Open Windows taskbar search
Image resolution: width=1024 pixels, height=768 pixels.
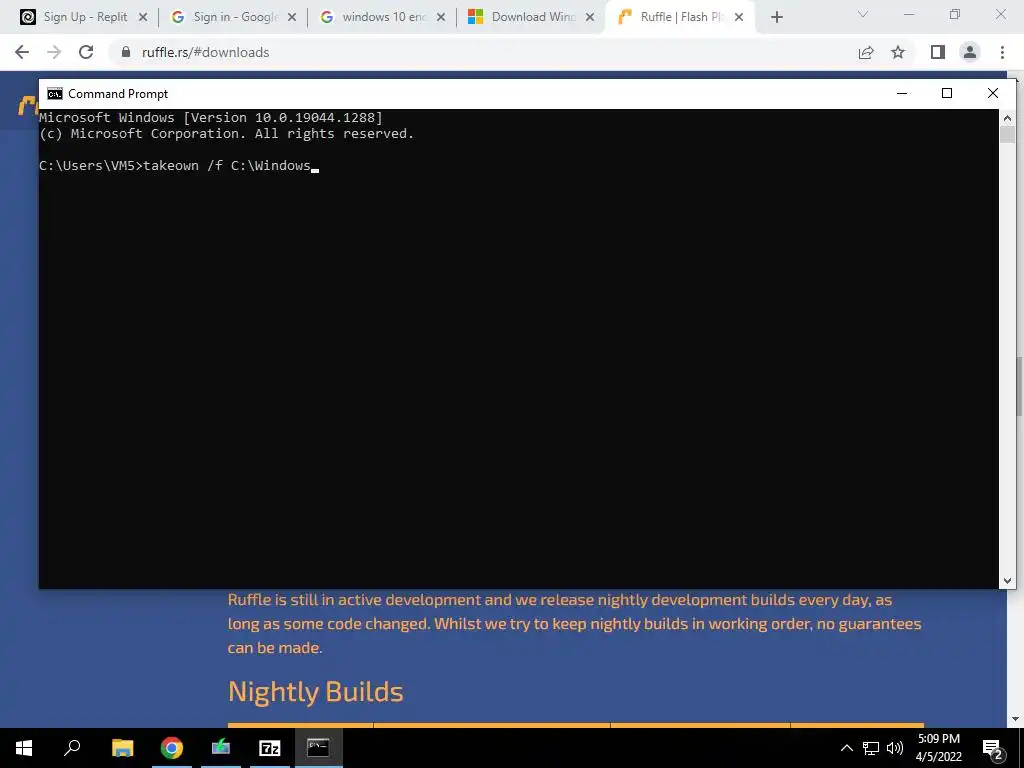pos(72,748)
